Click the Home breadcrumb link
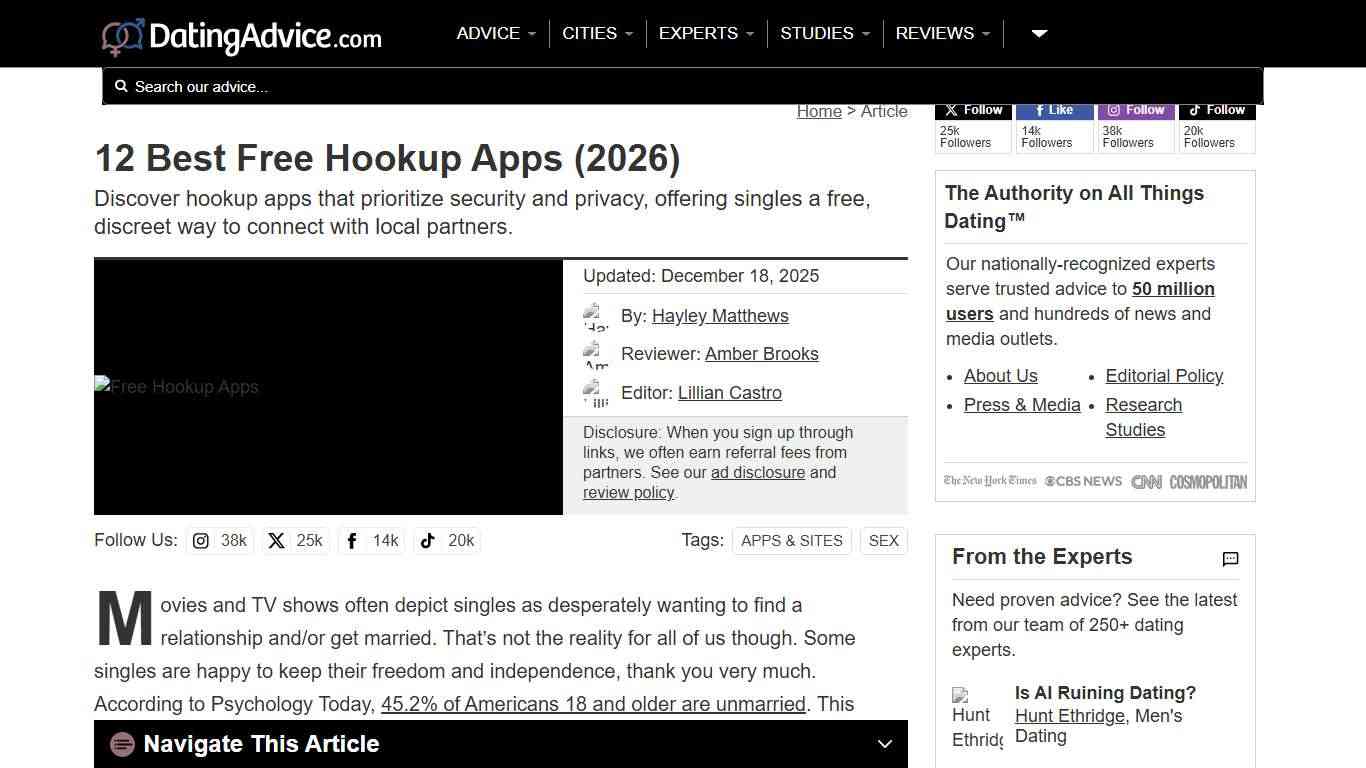The width and height of the screenshot is (1366, 768). point(819,111)
